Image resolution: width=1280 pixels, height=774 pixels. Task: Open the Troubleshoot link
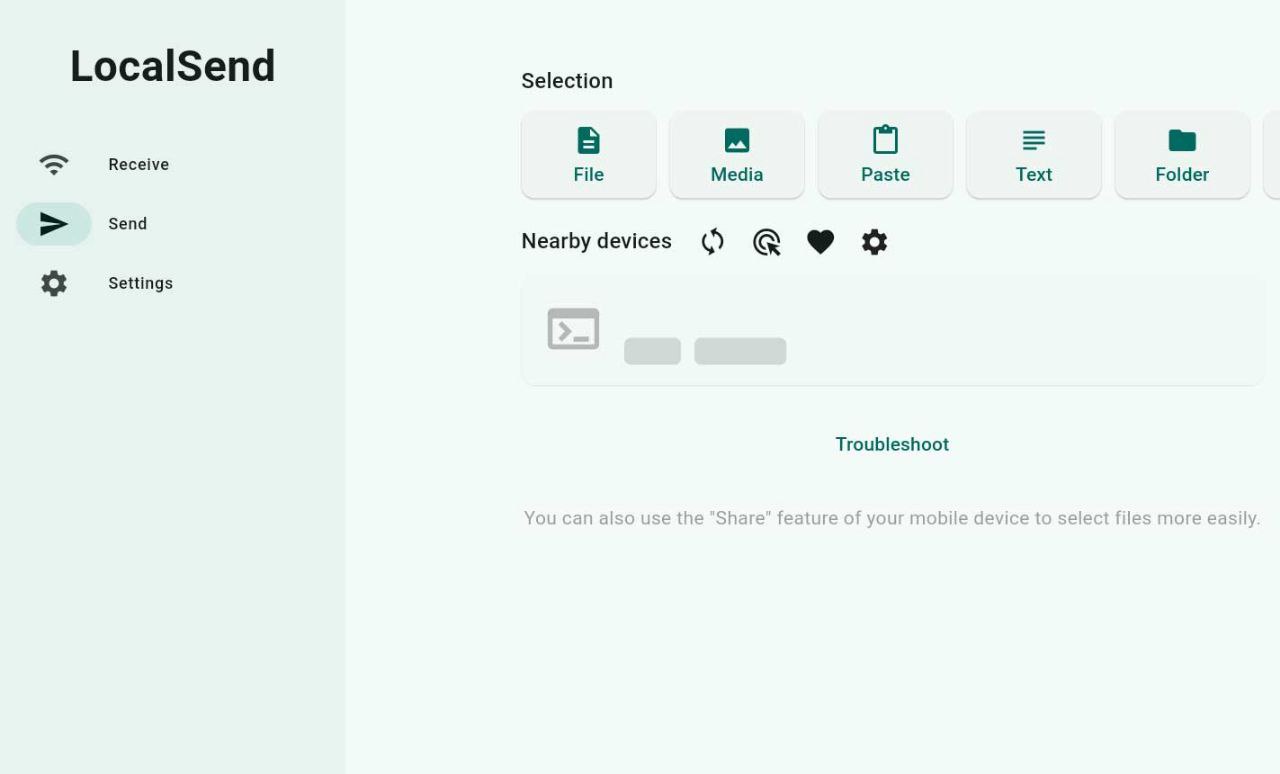click(x=892, y=444)
